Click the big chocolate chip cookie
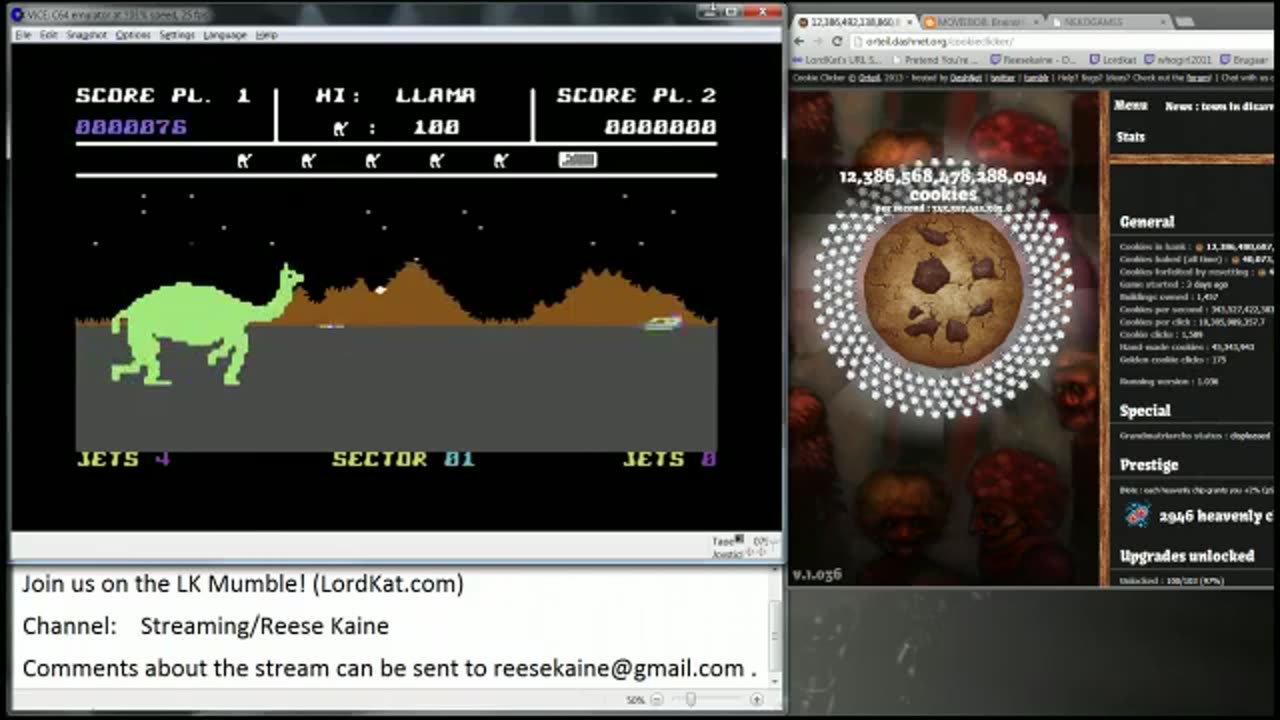This screenshot has height=720, width=1280. [943, 287]
